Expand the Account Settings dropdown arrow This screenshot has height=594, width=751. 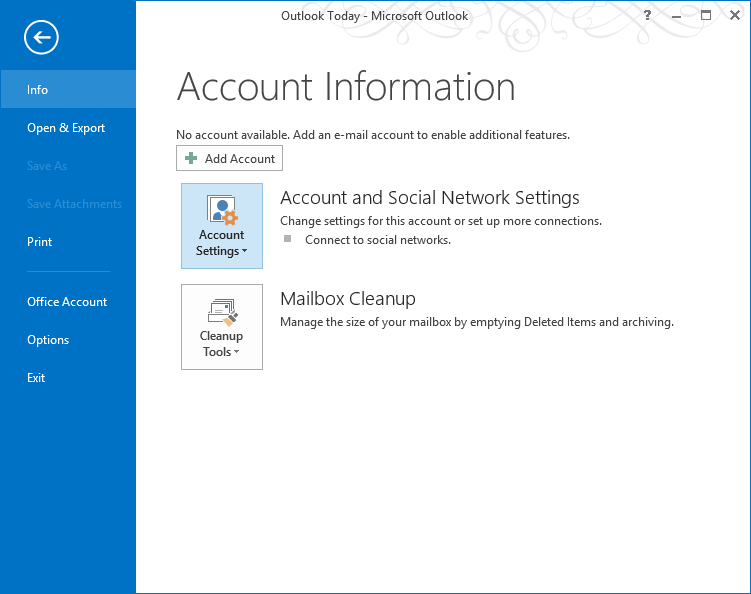[244, 252]
